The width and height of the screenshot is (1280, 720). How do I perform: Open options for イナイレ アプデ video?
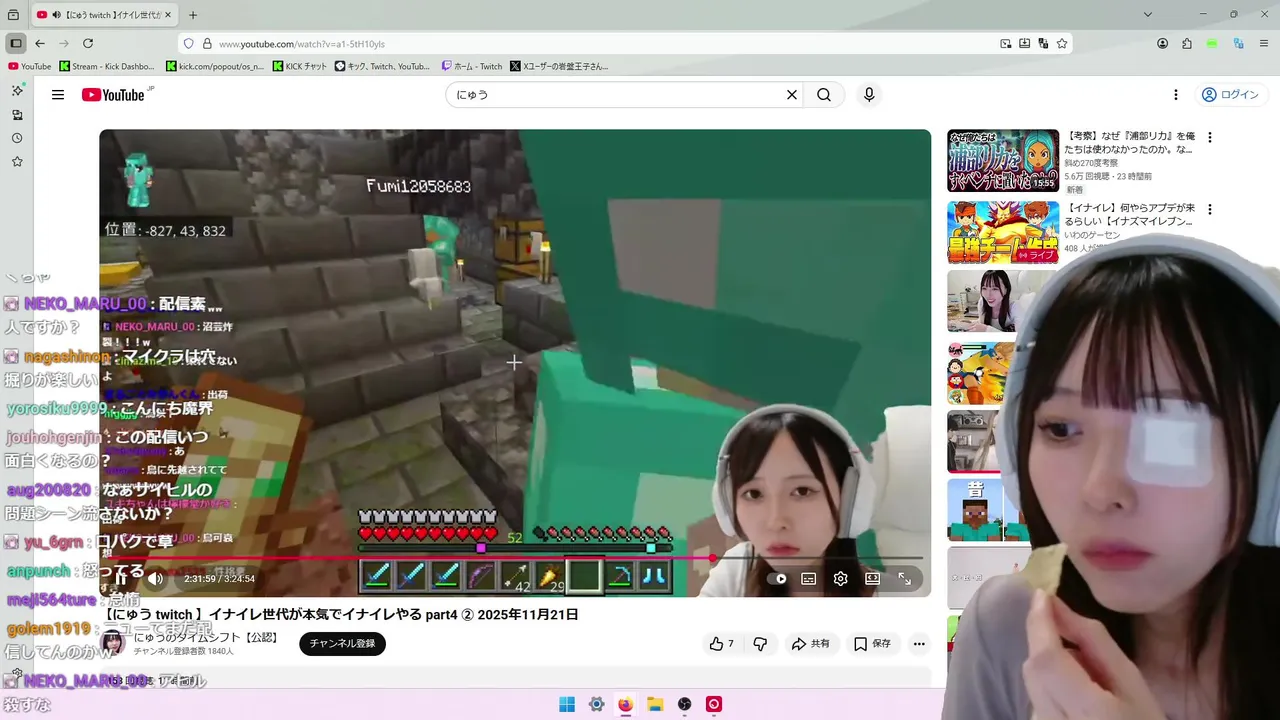click(1210, 210)
